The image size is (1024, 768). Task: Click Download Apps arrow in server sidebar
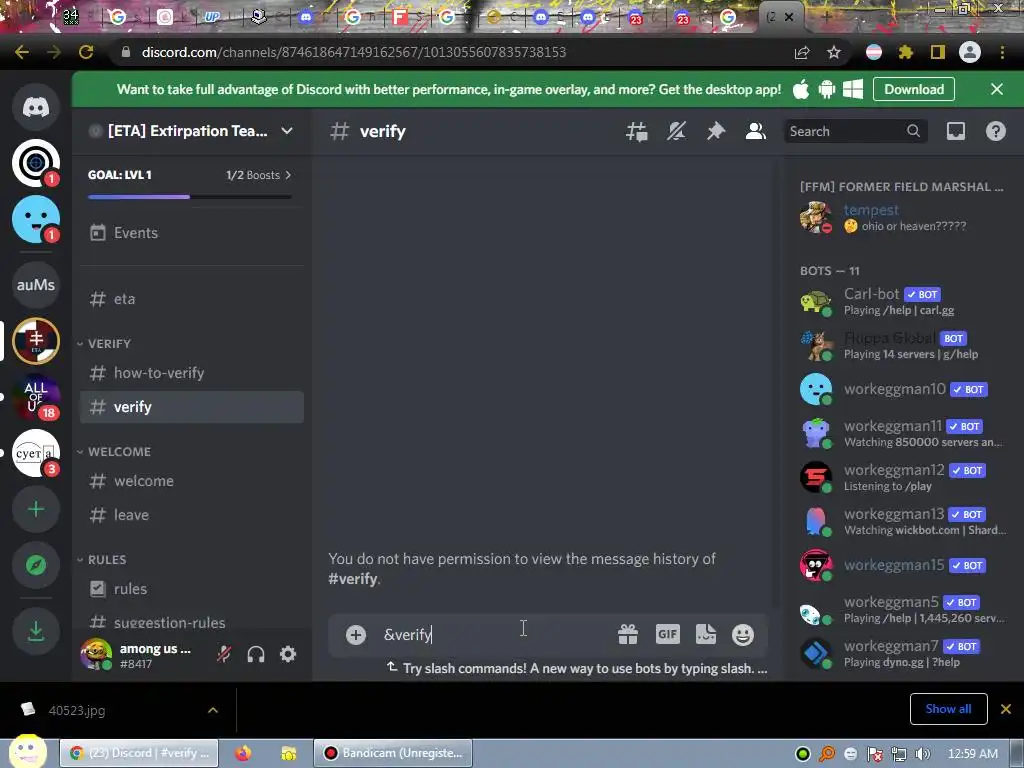36,631
